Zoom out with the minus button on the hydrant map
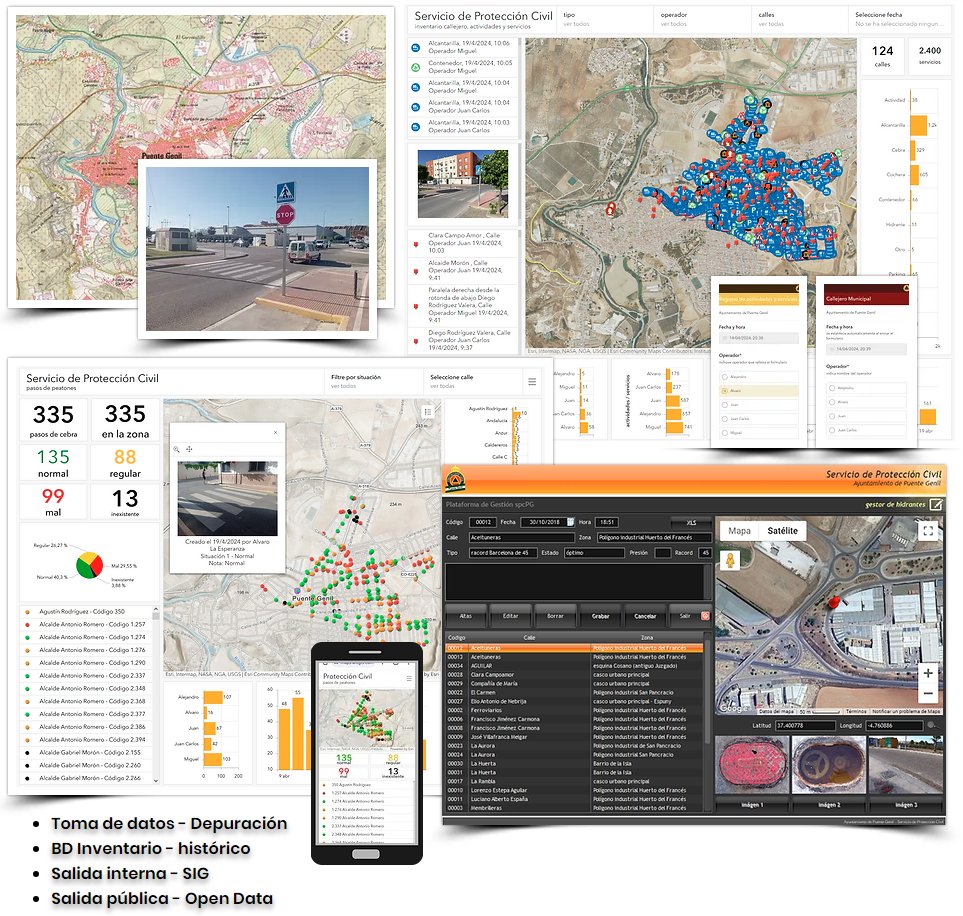The height and width of the screenshot is (916, 963). [x=928, y=694]
